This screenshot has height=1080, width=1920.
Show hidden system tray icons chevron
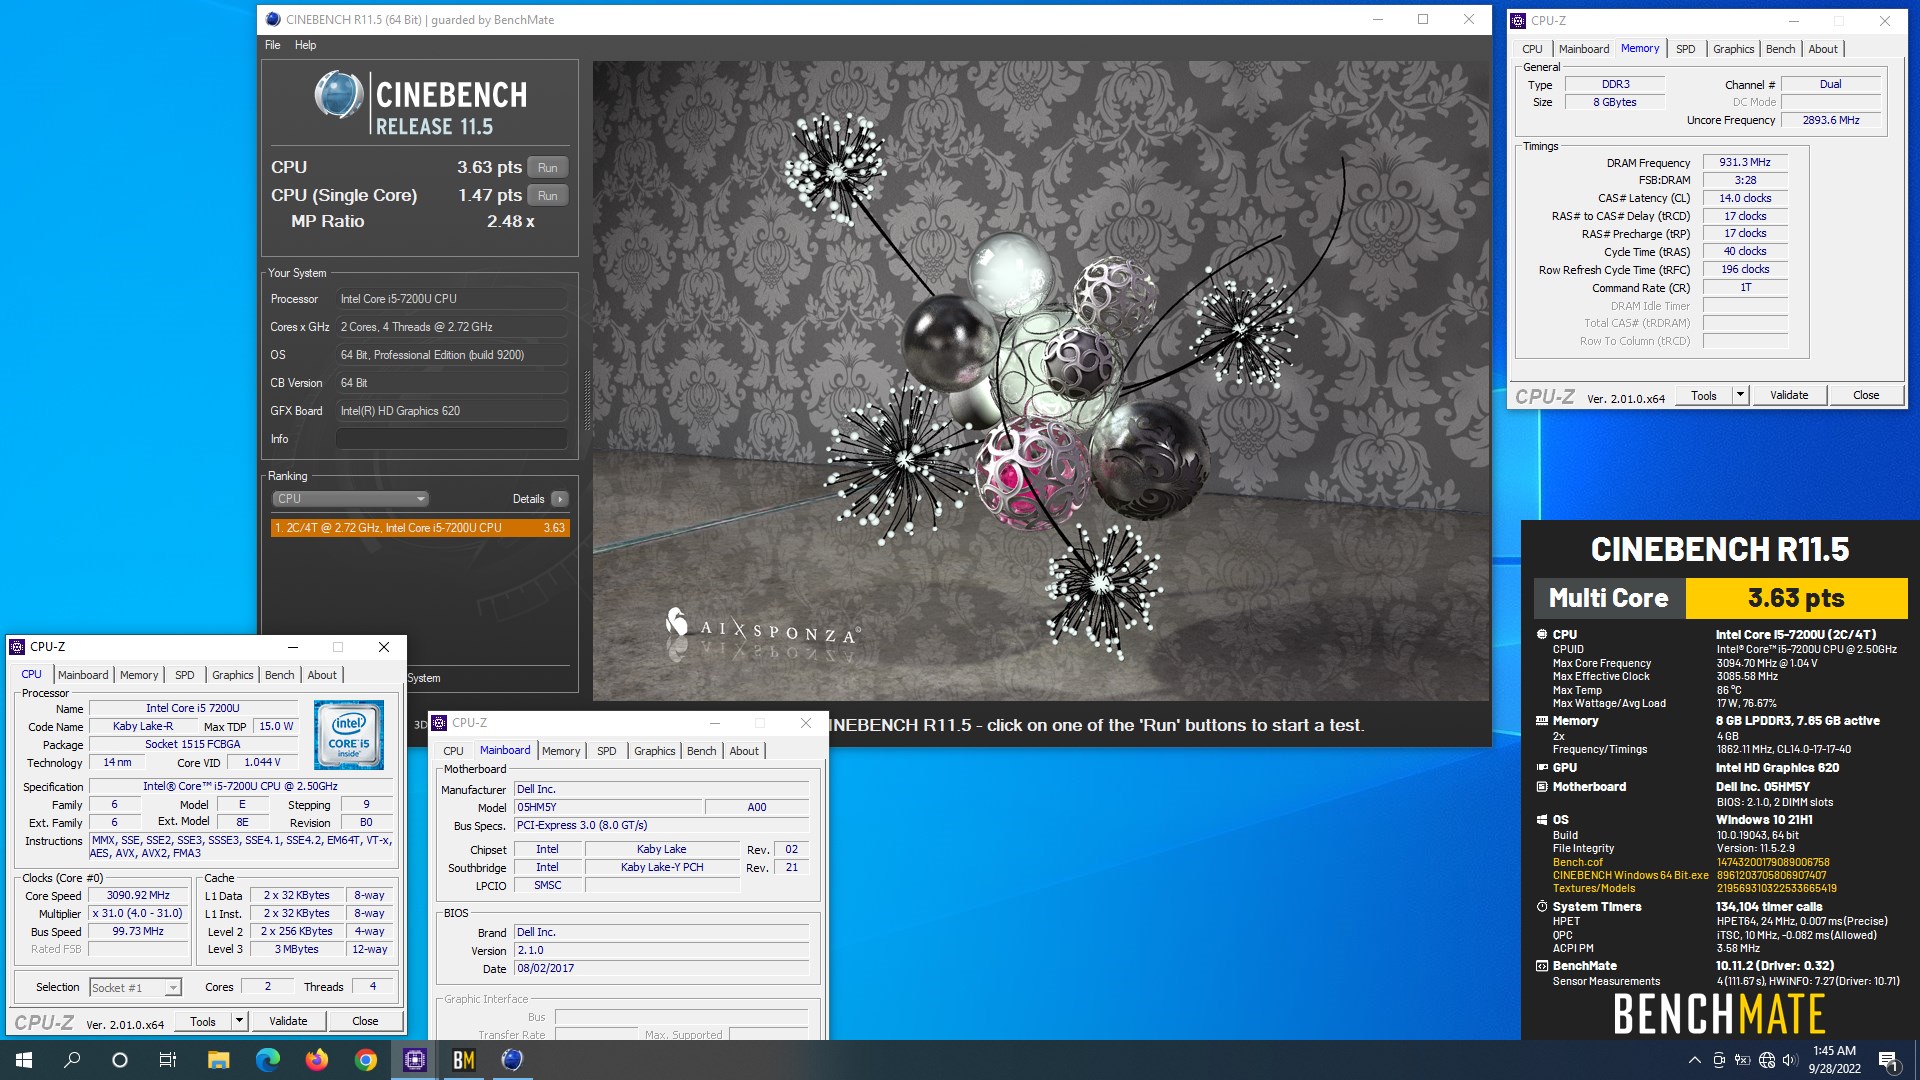(1694, 1060)
